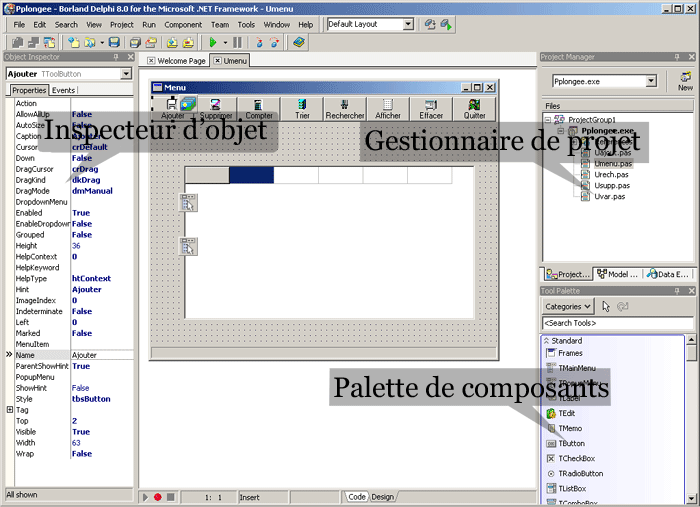Pick TCheckBox from the Tool Palette
The width and height of the screenshot is (700, 507).
[576, 458]
